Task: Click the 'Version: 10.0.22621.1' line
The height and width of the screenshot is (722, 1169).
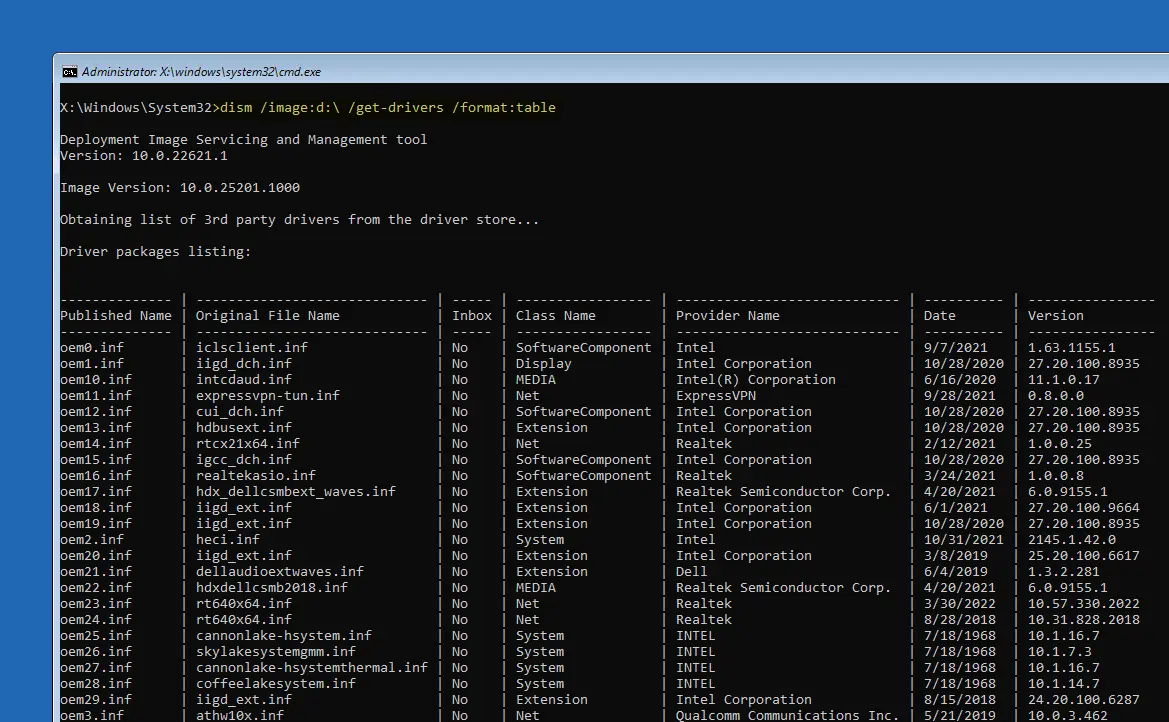Action: (x=144, y=156)
